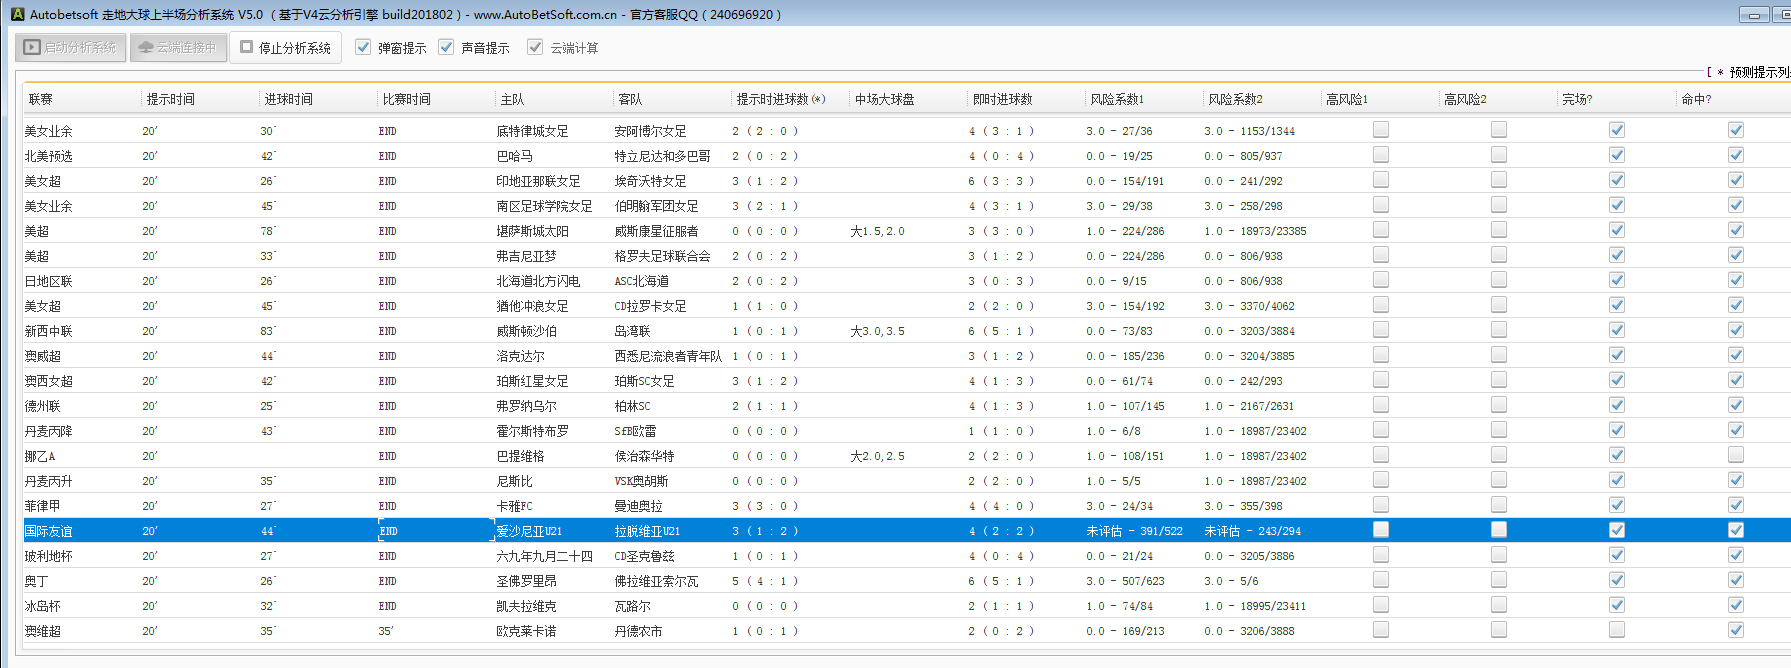Click the 停止分析系统 stop button
This screenshot has height=668, width=1791.
pos(286,47)
